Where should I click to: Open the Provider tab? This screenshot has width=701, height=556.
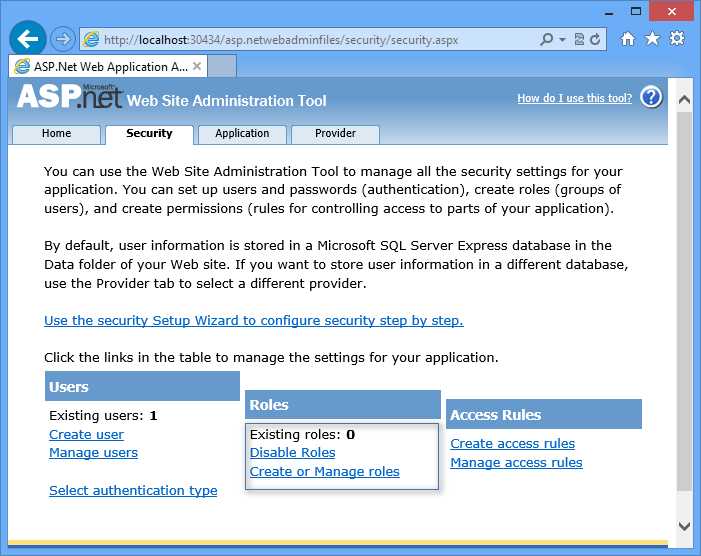pos(335,134)
